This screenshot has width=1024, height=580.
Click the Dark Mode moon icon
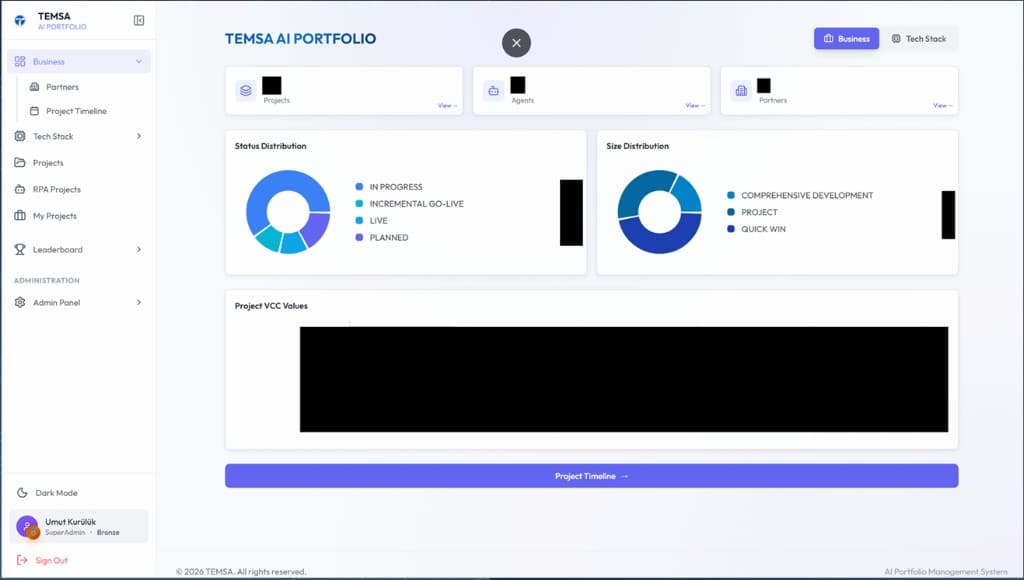click(22, 492)
